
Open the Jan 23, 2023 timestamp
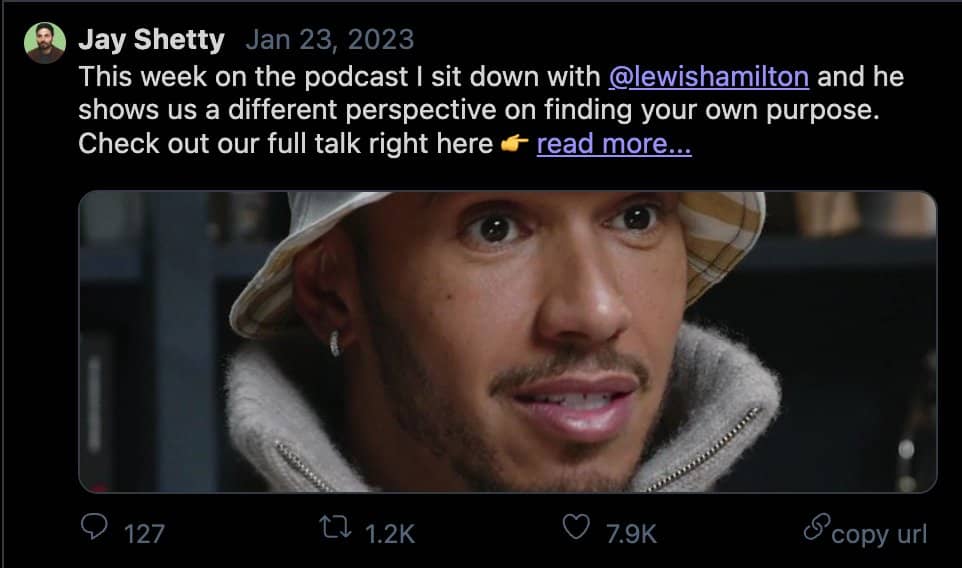pos(330,40)
